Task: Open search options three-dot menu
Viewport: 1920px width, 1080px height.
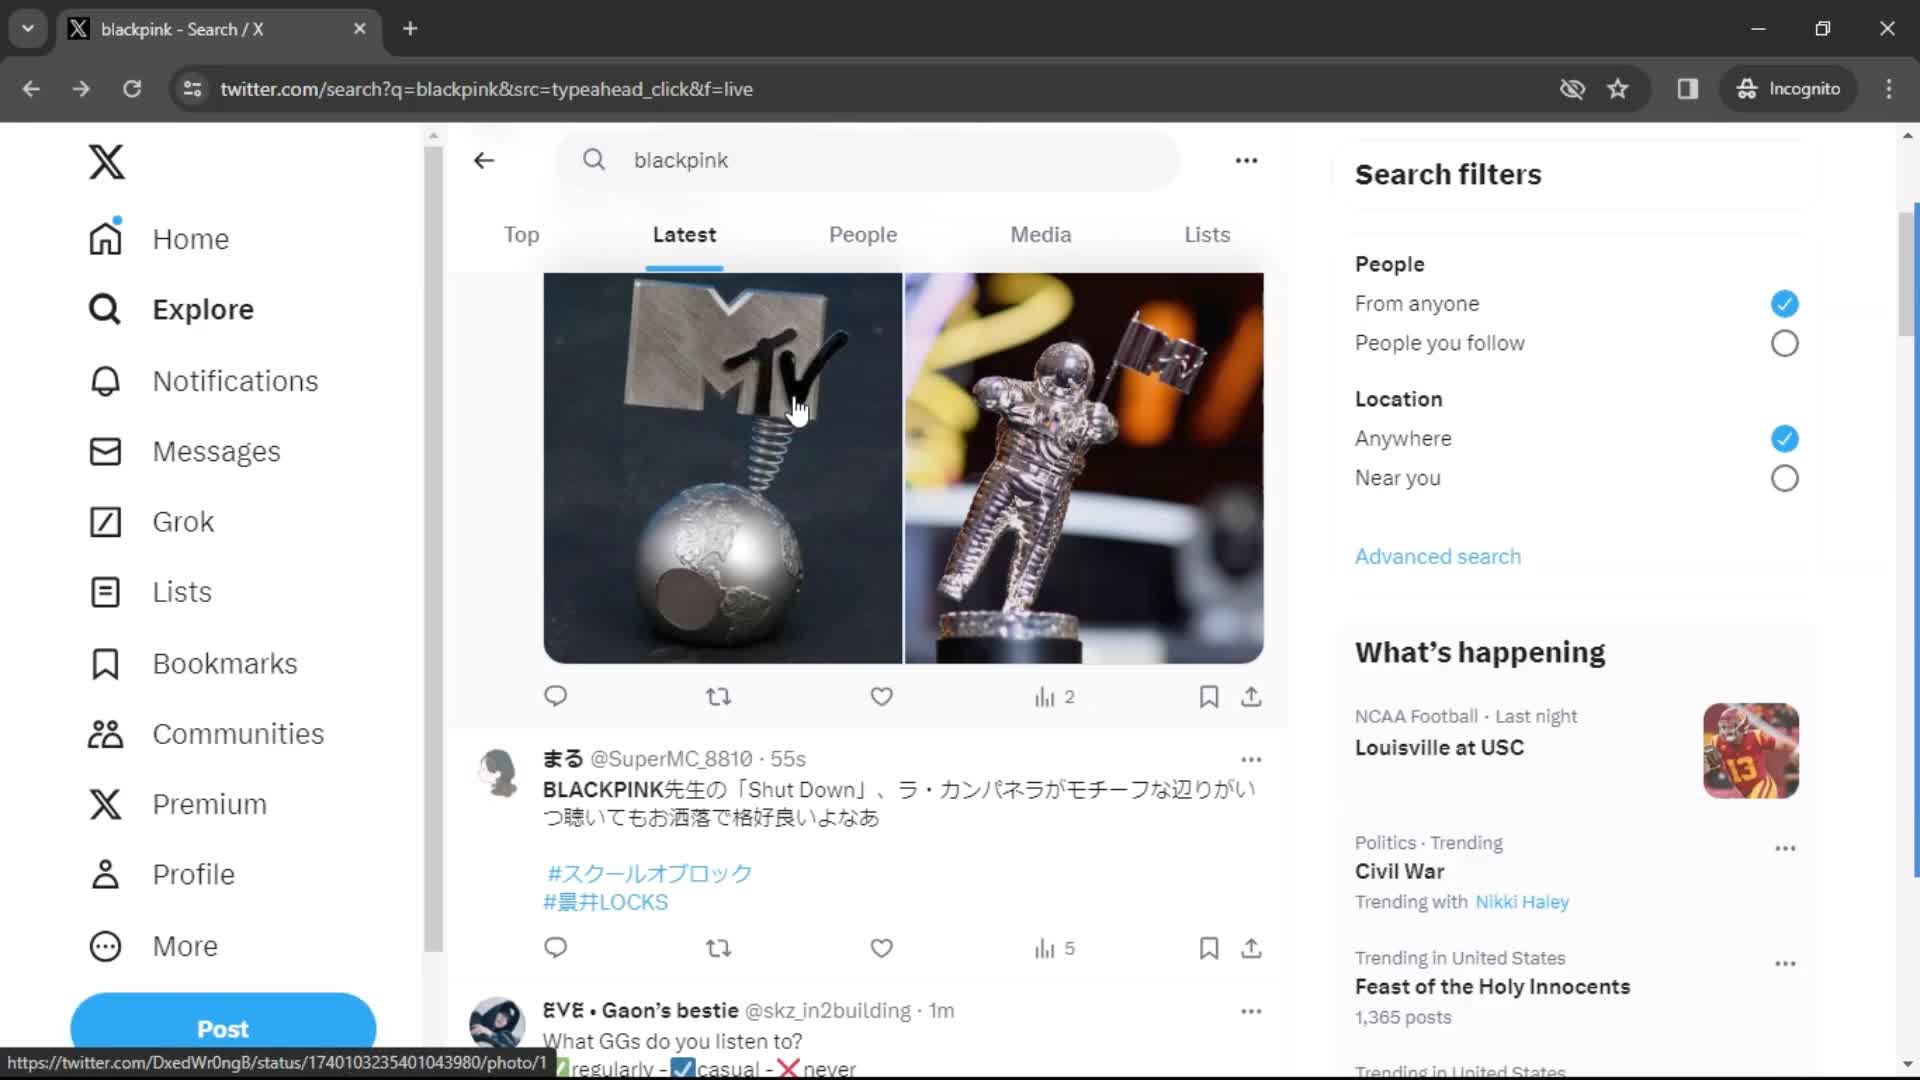Action: 1246,160
